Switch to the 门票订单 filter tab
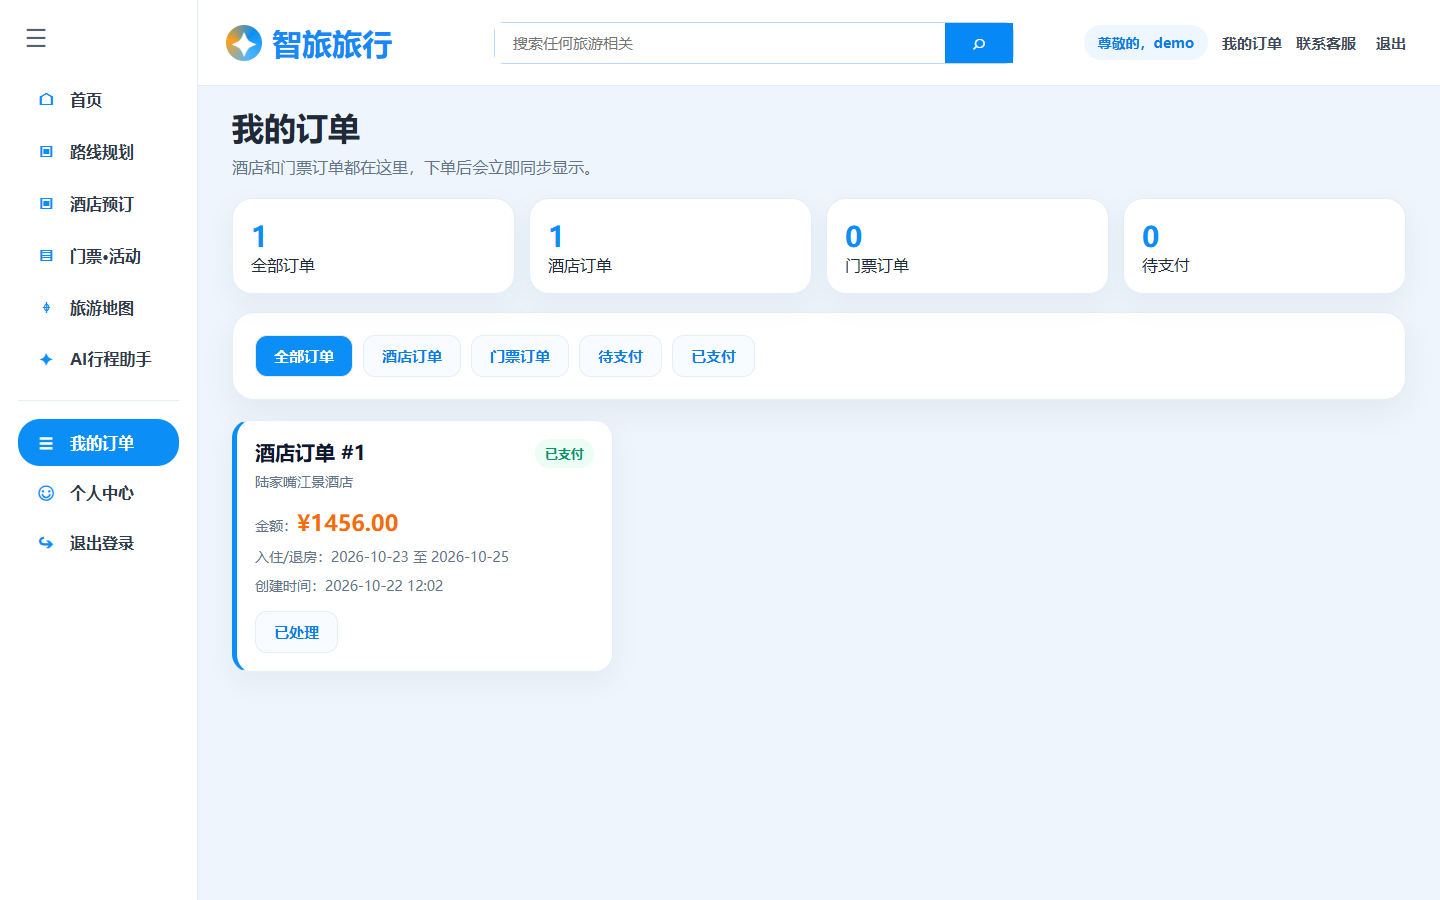The width and height of the screenshot is (1440, 900). [x=520, y=356]
